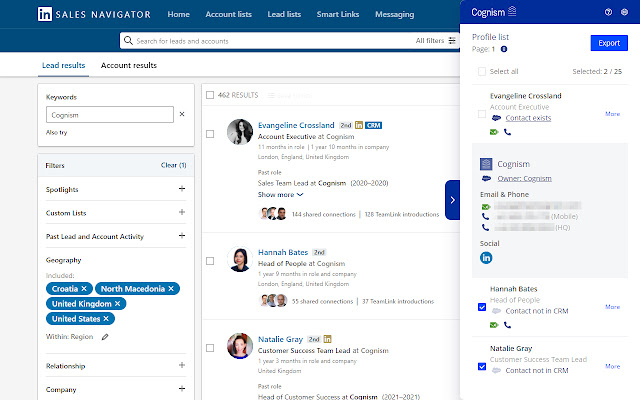Viewport: 640px width, 400px height.
Task: Uncheck Hannah Bates in the profile list
Action: (x=482, y=307)
